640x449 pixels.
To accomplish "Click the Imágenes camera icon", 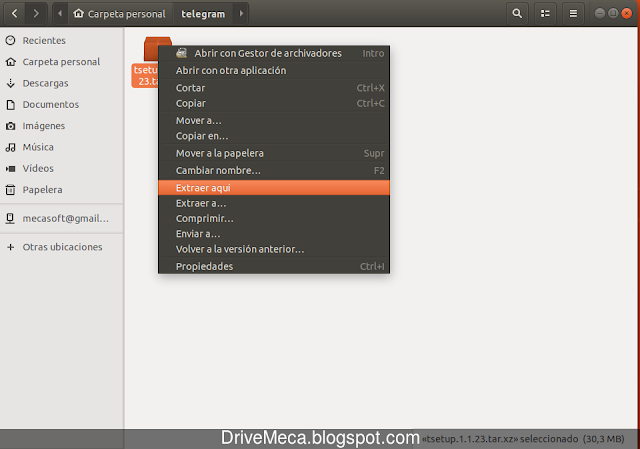I will coord(11,126).
